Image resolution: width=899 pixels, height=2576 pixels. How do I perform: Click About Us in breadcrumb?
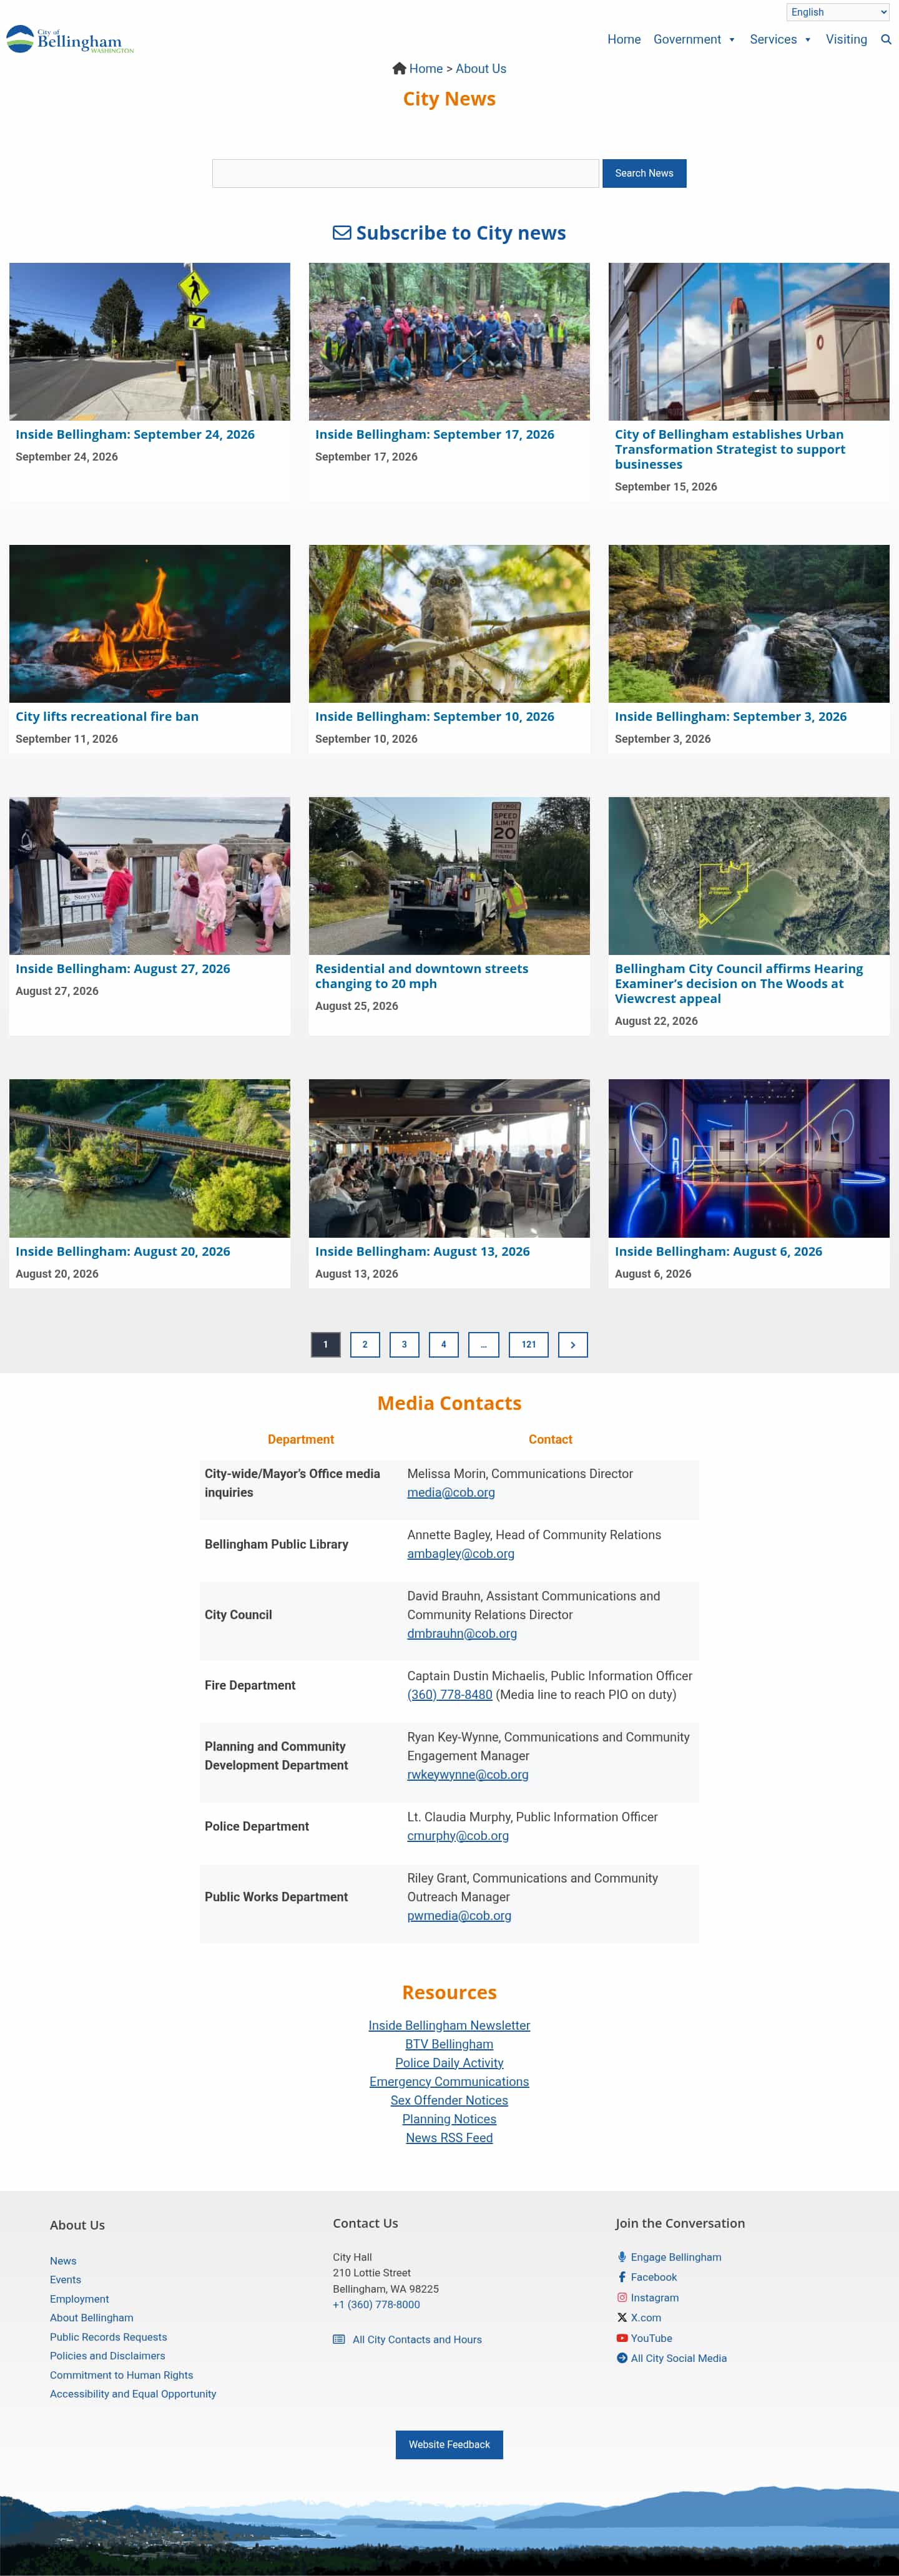click(x=481, y=69)
